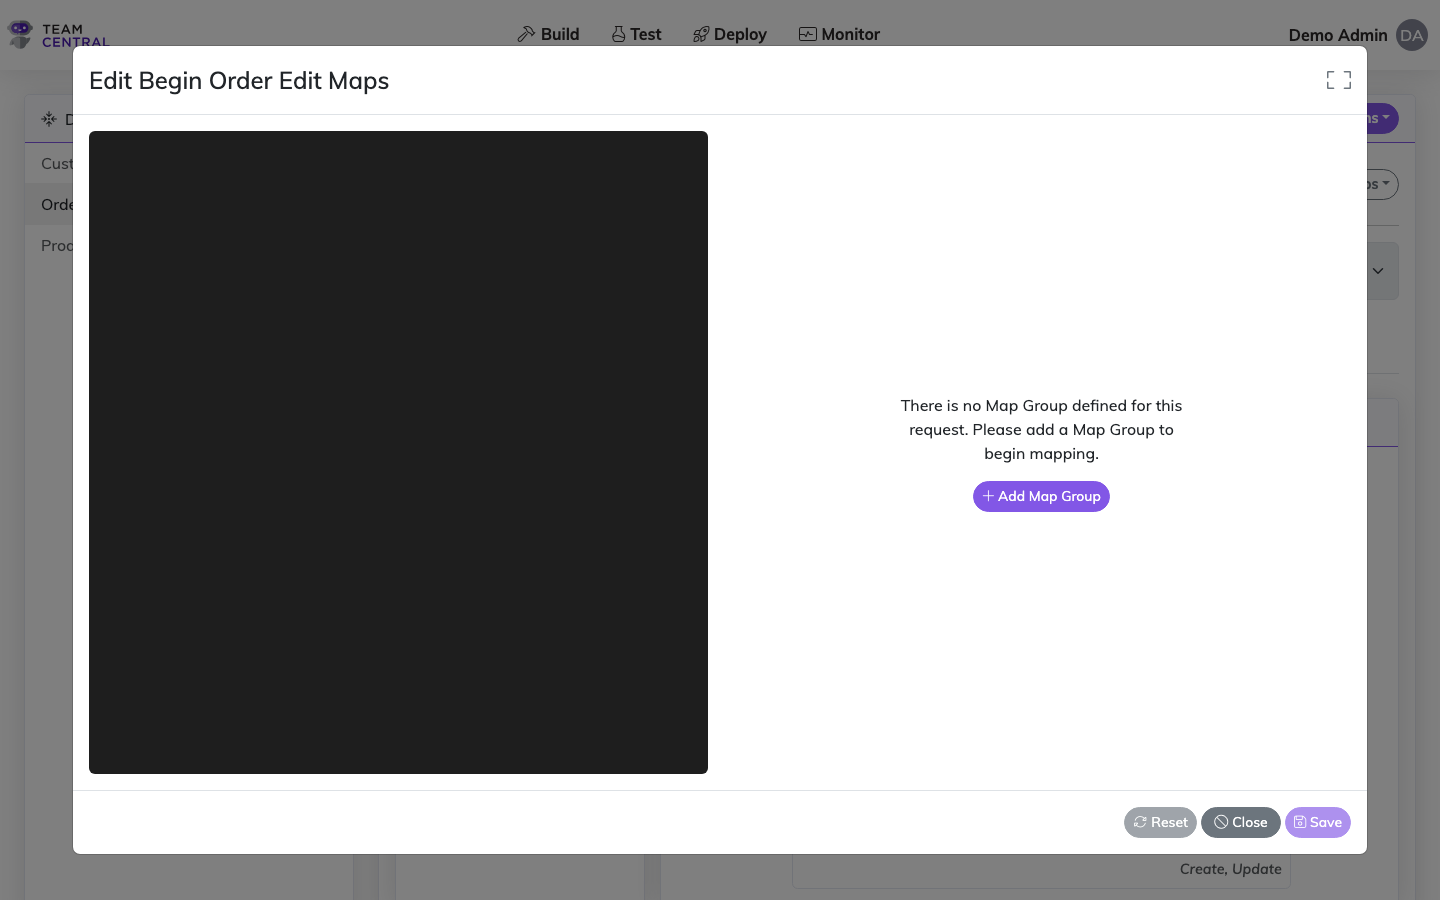1440x900 pixels.
Task: Open the Monitor menu
Action: pyautogui.click(x=850, y=34)
